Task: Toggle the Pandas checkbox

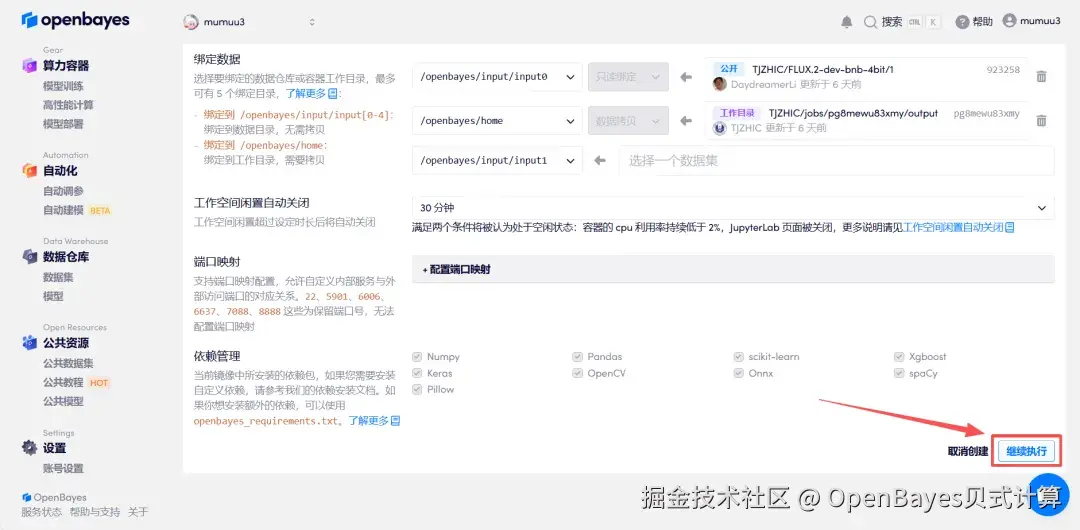Action: pos(577,357)
